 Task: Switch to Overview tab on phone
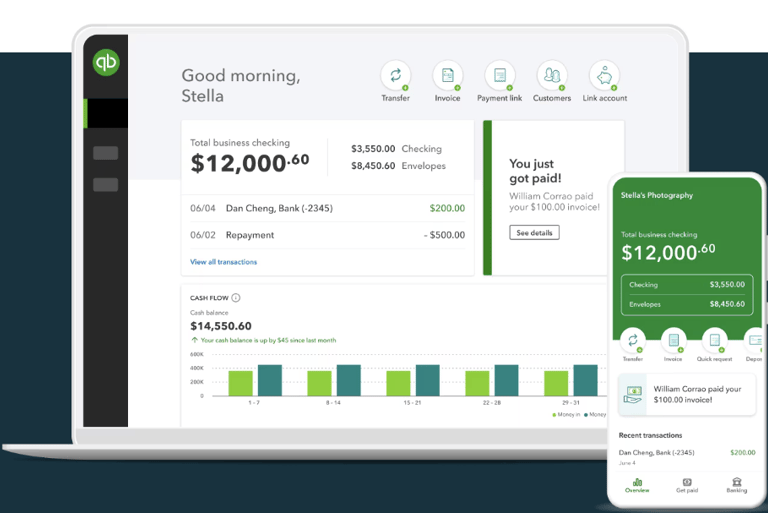click(x=637, y=485)
